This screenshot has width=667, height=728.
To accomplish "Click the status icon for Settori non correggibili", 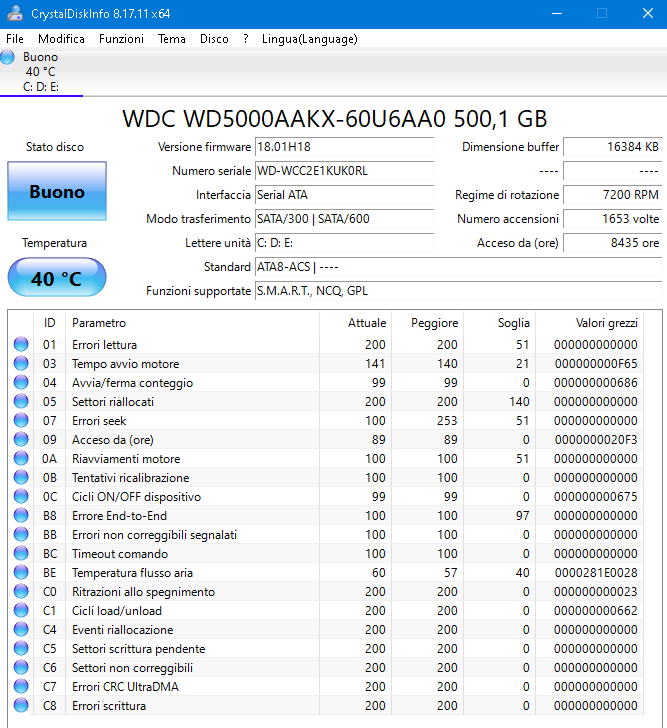I will click(21, 668).
